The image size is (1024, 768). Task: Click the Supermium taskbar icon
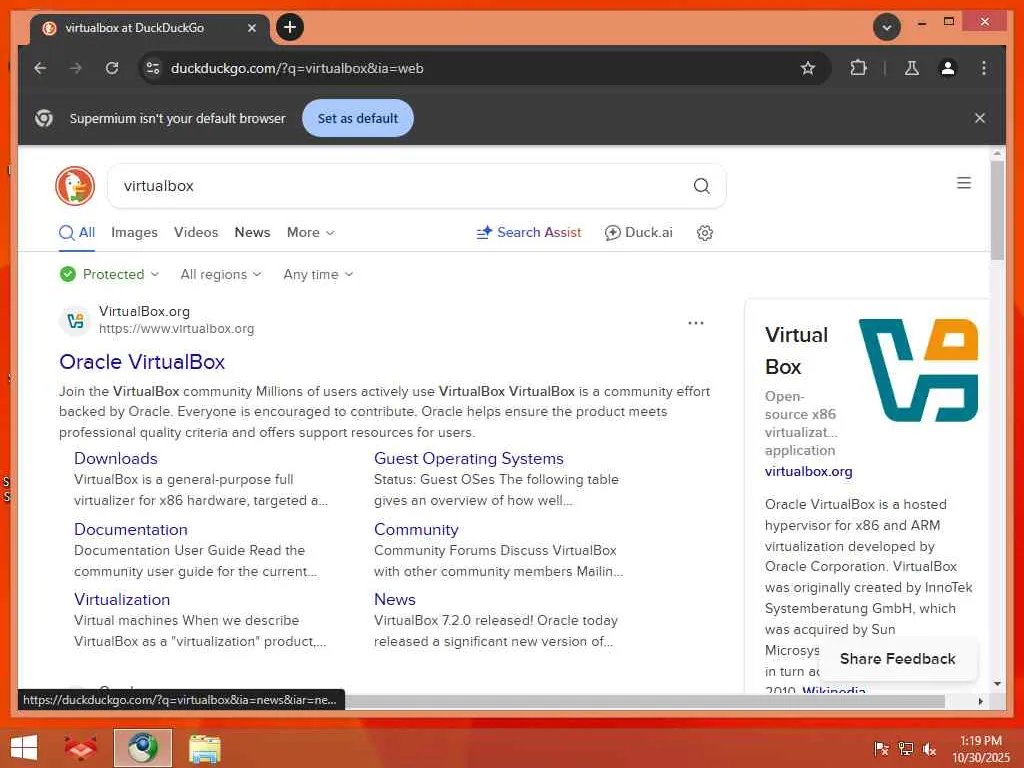(142, 748)
